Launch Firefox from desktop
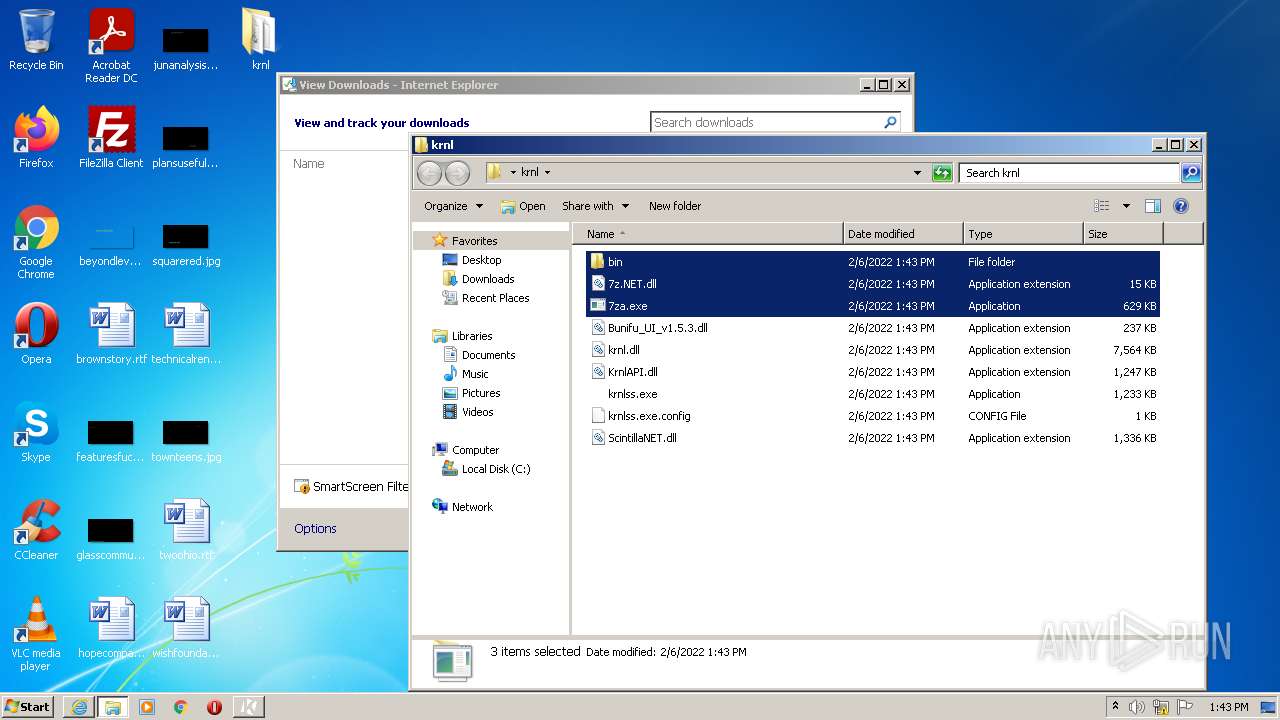The height and width of the screenshot is (720, 1280). 36,138
